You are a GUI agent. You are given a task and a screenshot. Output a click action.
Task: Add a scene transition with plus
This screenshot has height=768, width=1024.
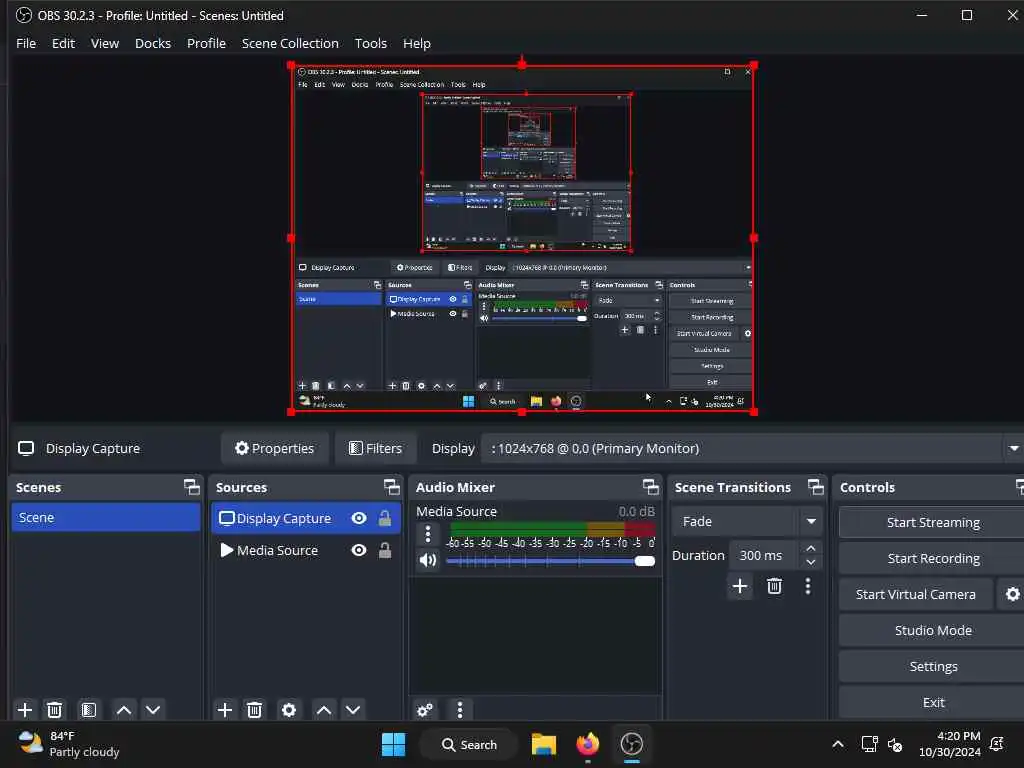click(x=740, y=586)
